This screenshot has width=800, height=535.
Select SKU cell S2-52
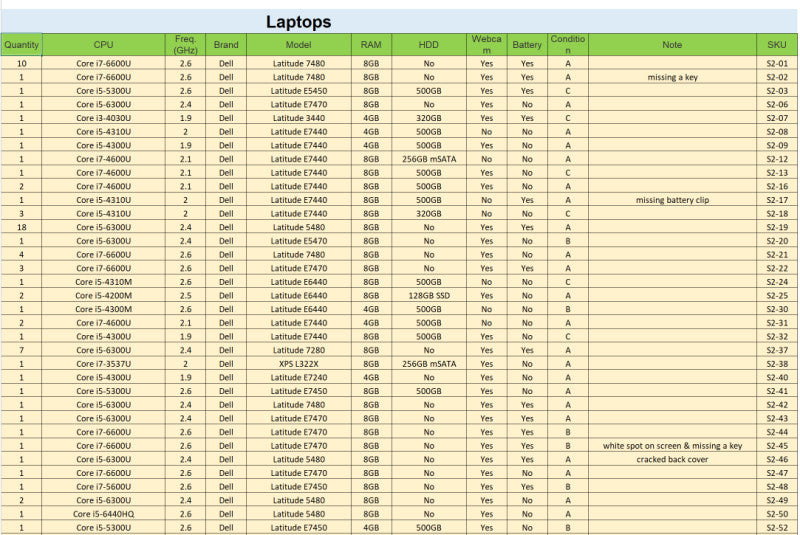777,528
